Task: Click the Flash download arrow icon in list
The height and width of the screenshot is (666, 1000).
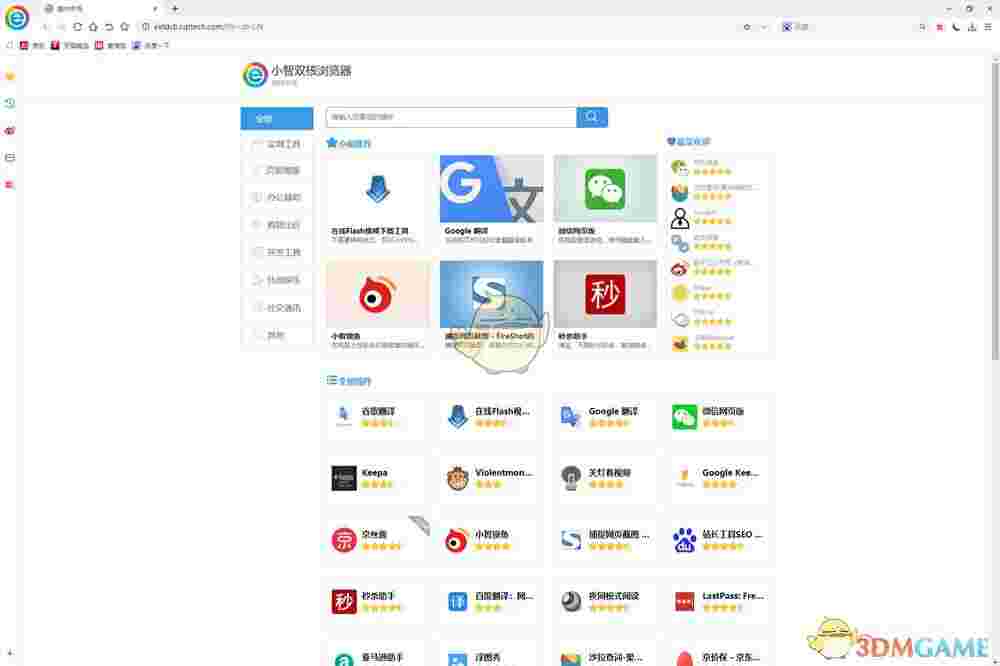Action: [x=457, y=417]
